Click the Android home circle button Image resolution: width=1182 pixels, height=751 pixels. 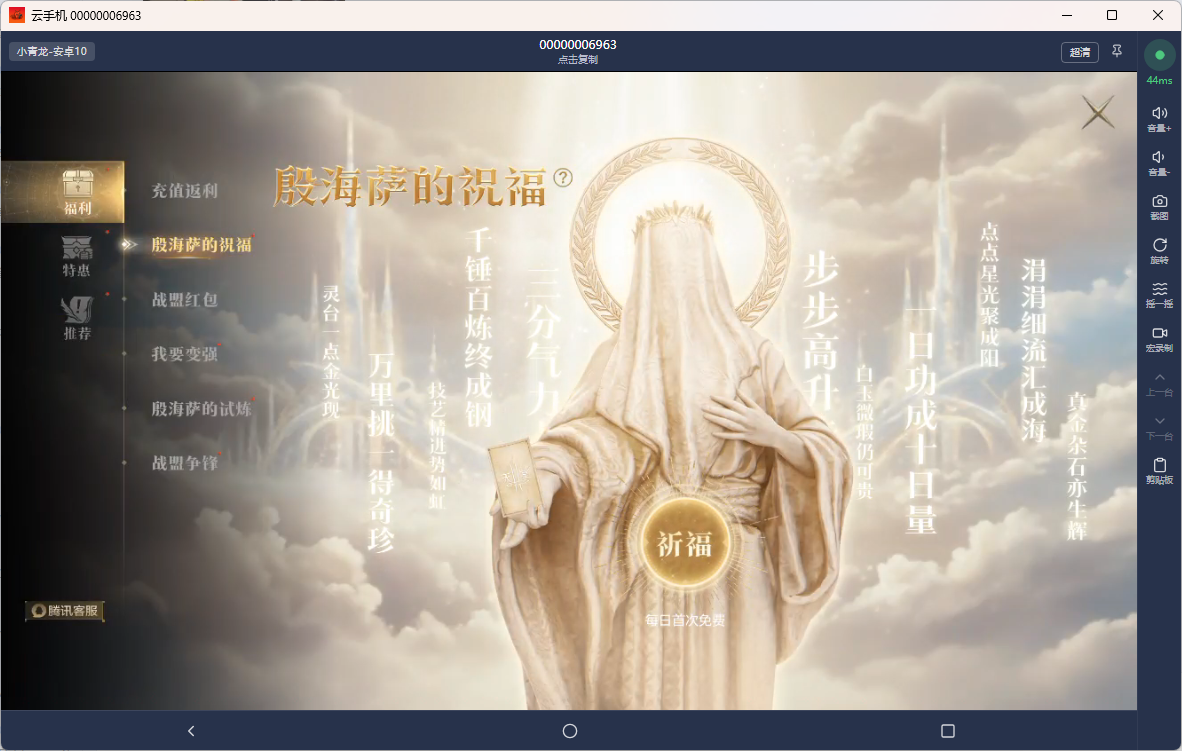570,731
